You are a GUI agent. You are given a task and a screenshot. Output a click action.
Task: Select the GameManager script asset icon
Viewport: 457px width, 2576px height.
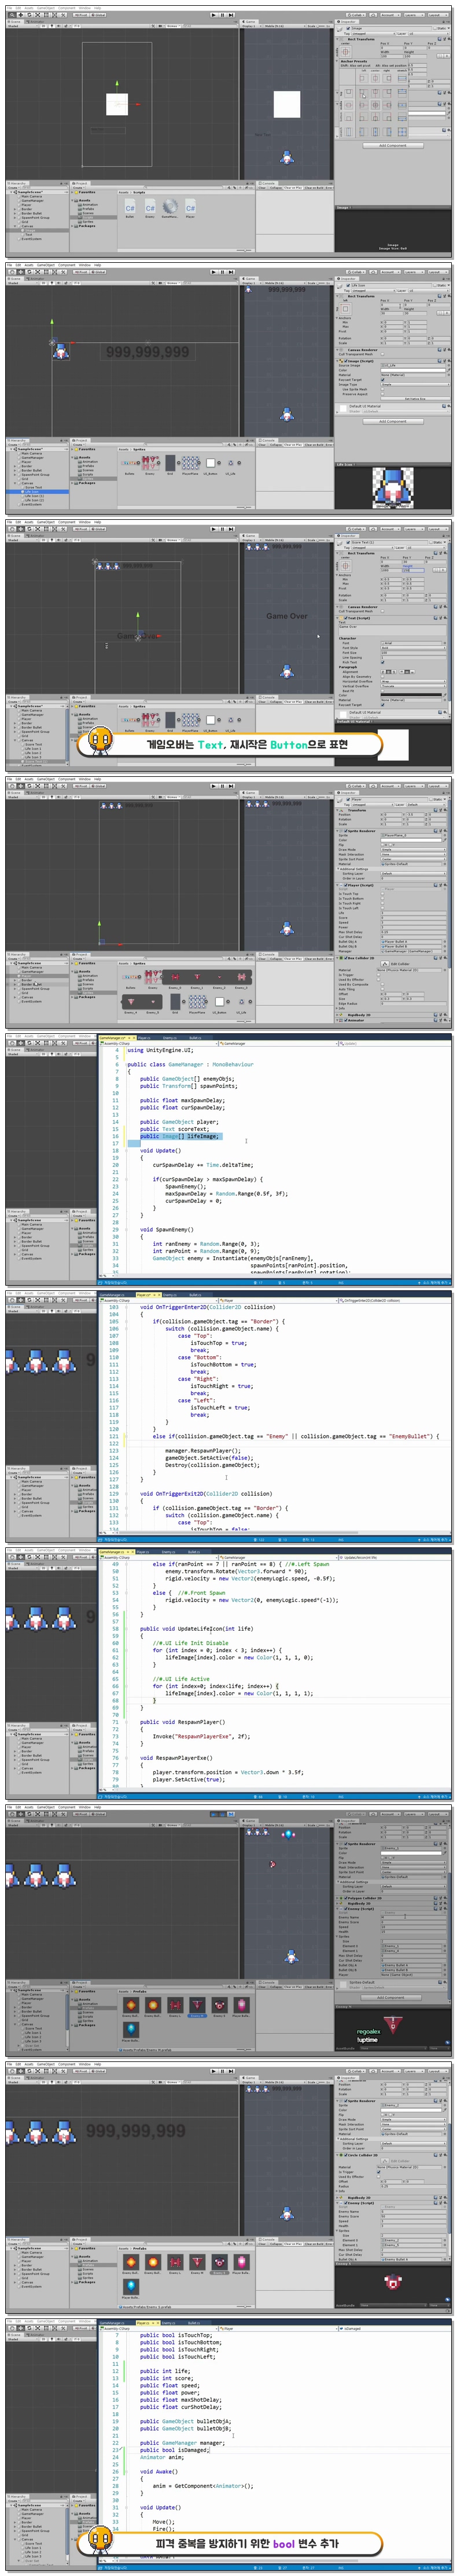170,208
